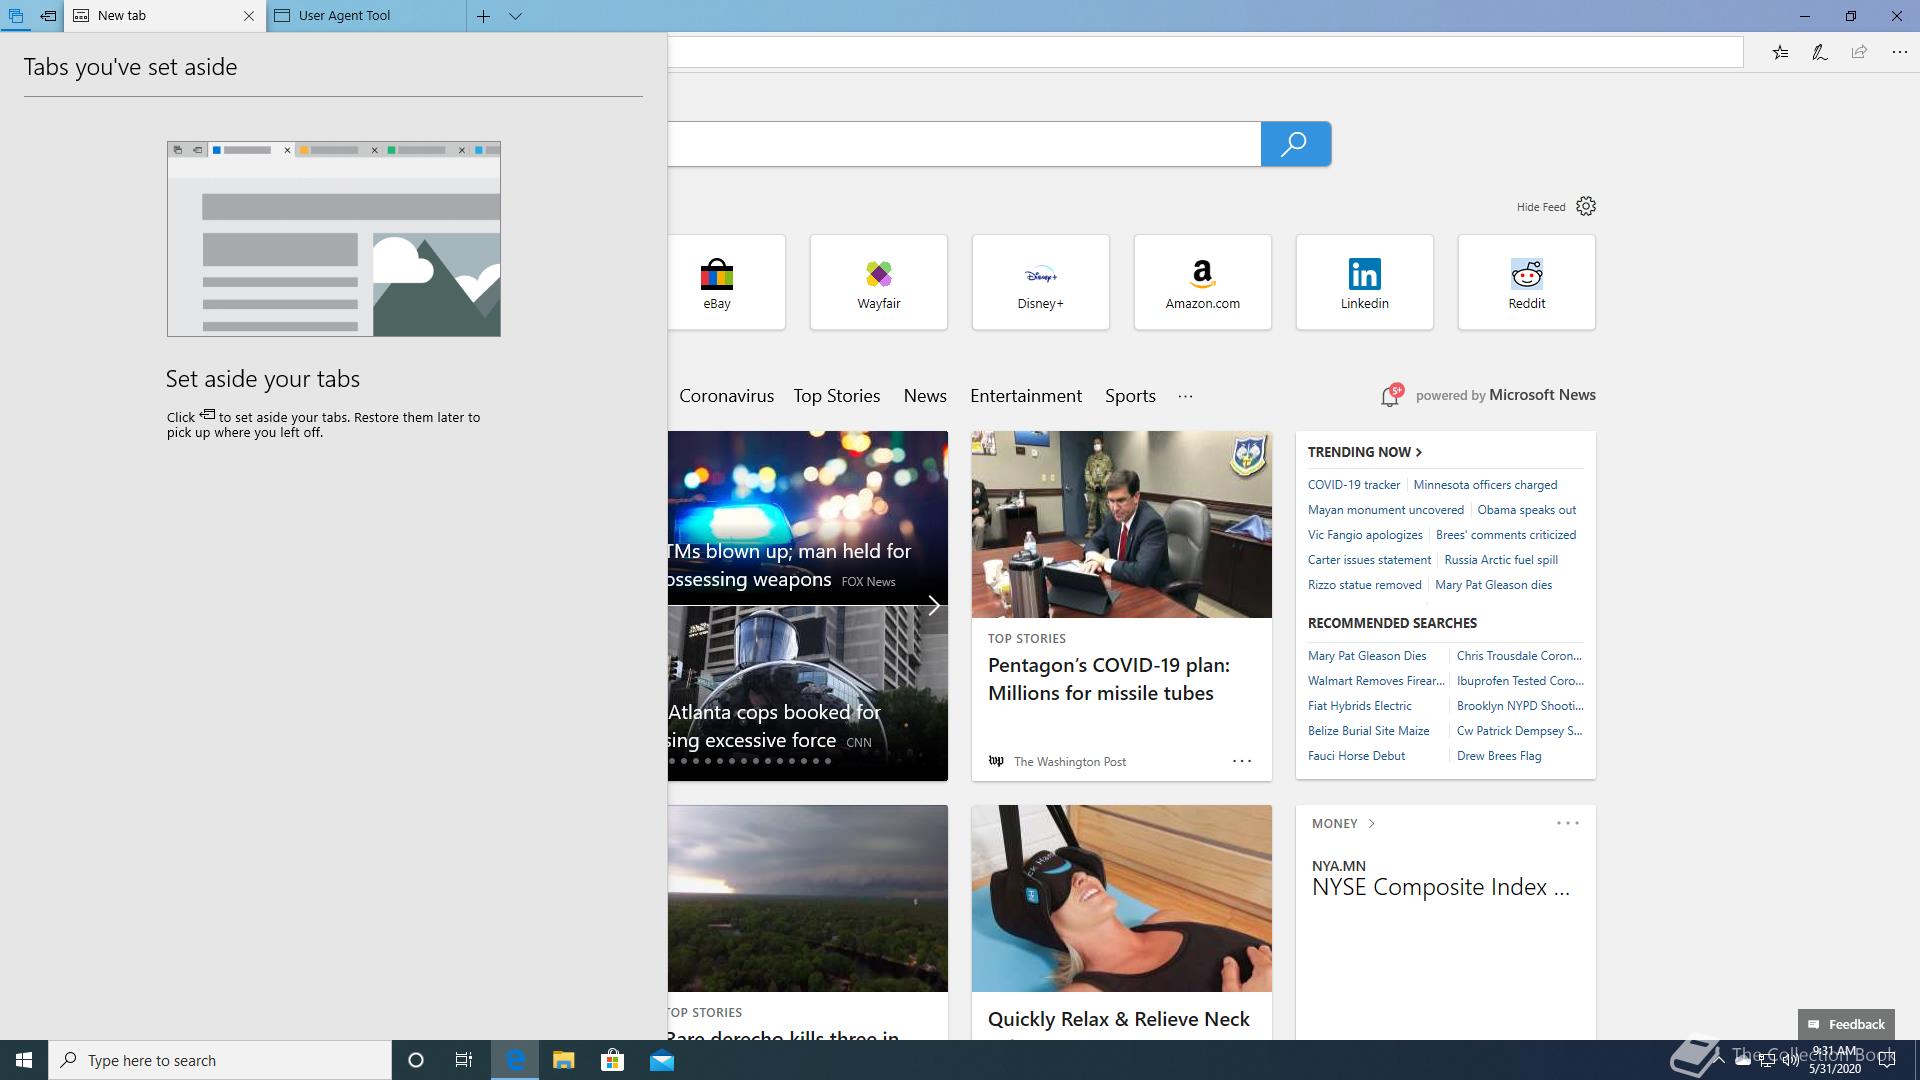Click Hide Feed link

click(1541, 207)
